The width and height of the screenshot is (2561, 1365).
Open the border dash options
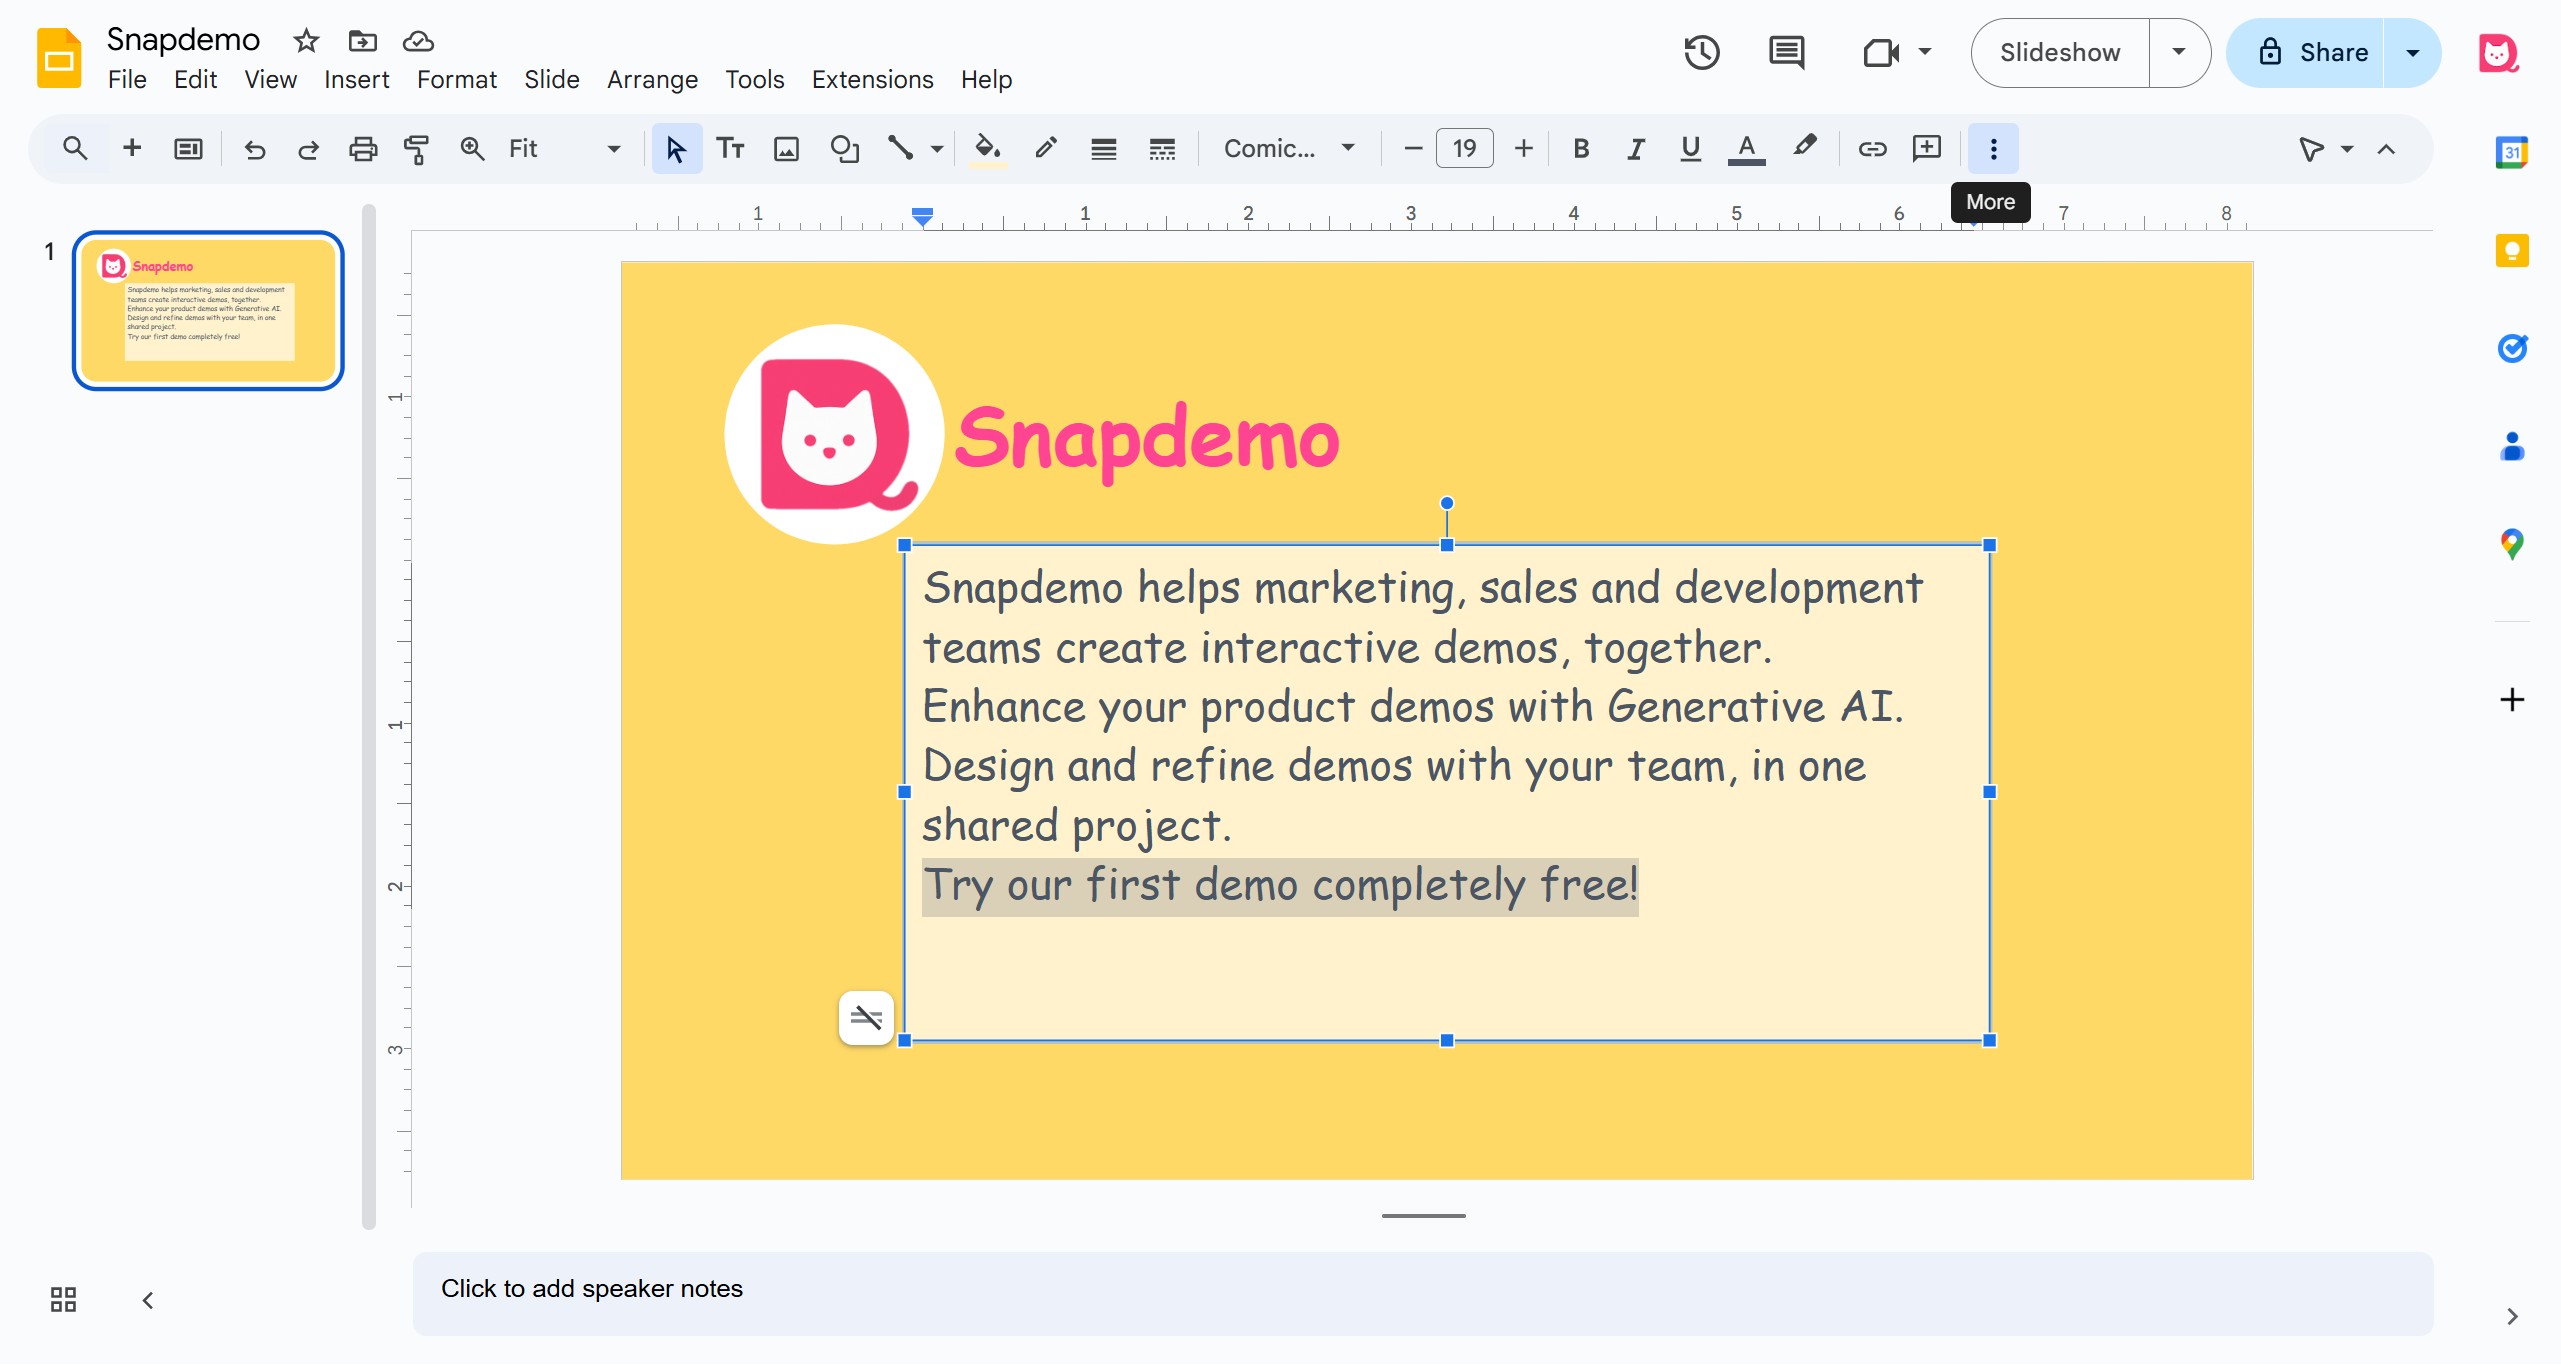click(x=1161, y=149)
